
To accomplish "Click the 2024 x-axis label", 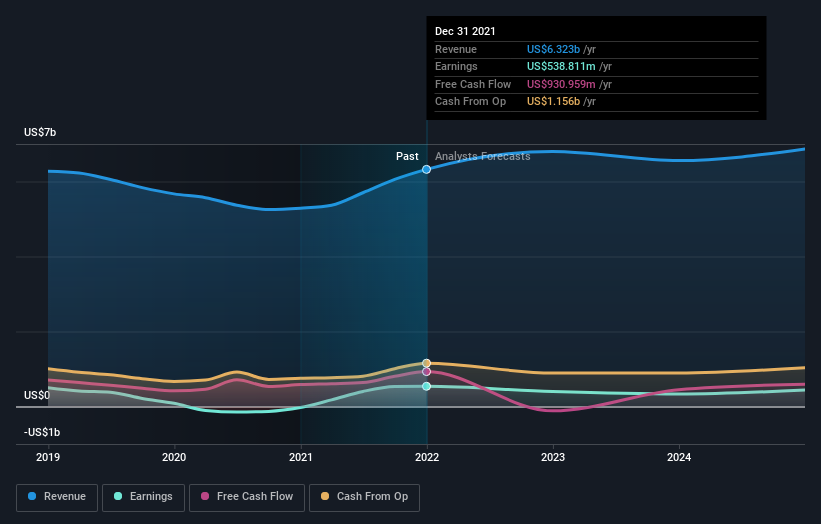I will point(679,458).
